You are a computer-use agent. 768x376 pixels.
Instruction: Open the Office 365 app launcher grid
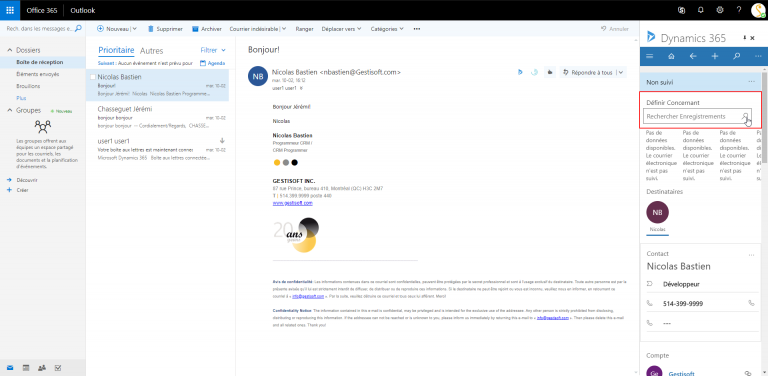click(10, 10)
